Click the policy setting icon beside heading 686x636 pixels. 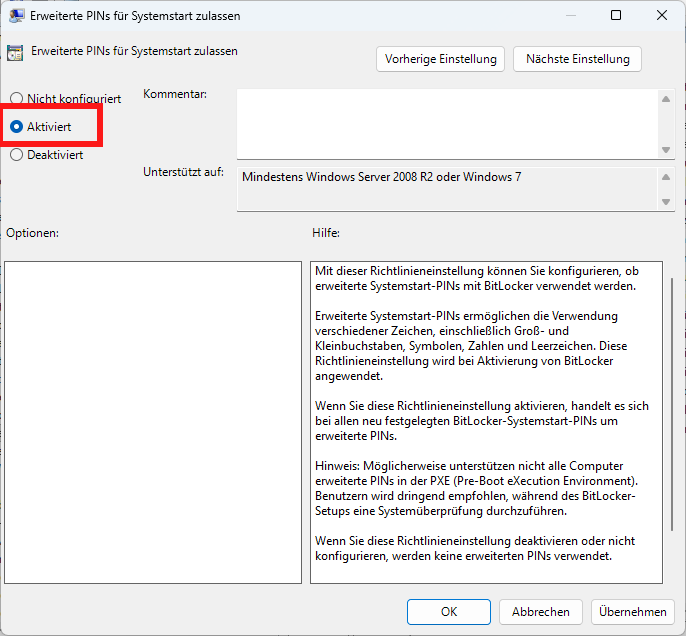15,53
